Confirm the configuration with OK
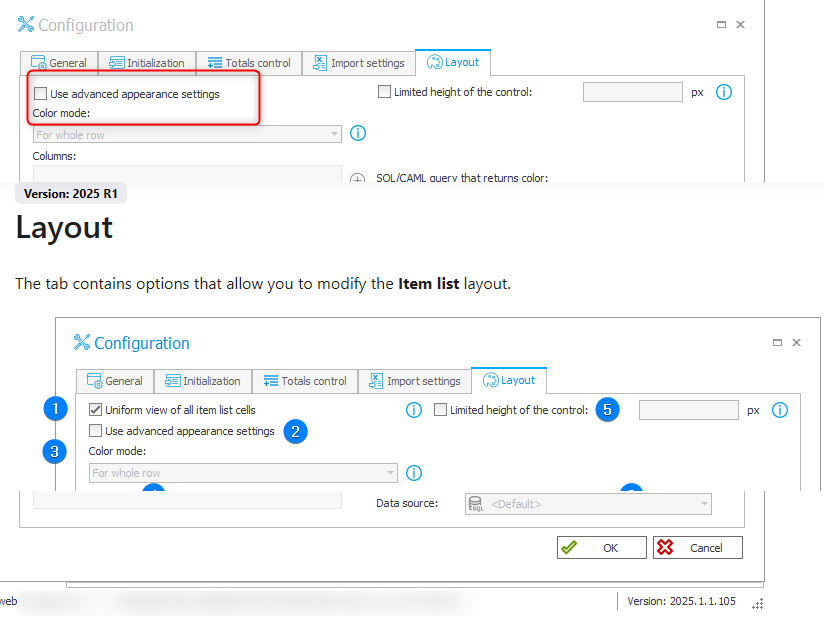 [x=602, y=547]
